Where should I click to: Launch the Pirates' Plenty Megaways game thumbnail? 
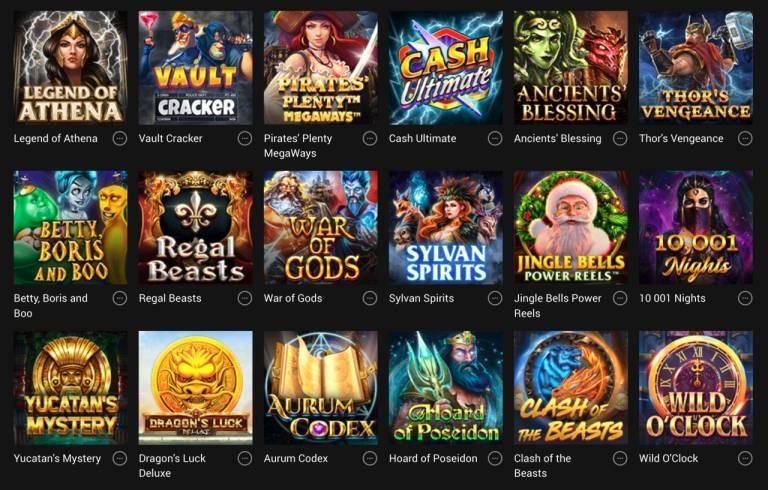(321, 68)
